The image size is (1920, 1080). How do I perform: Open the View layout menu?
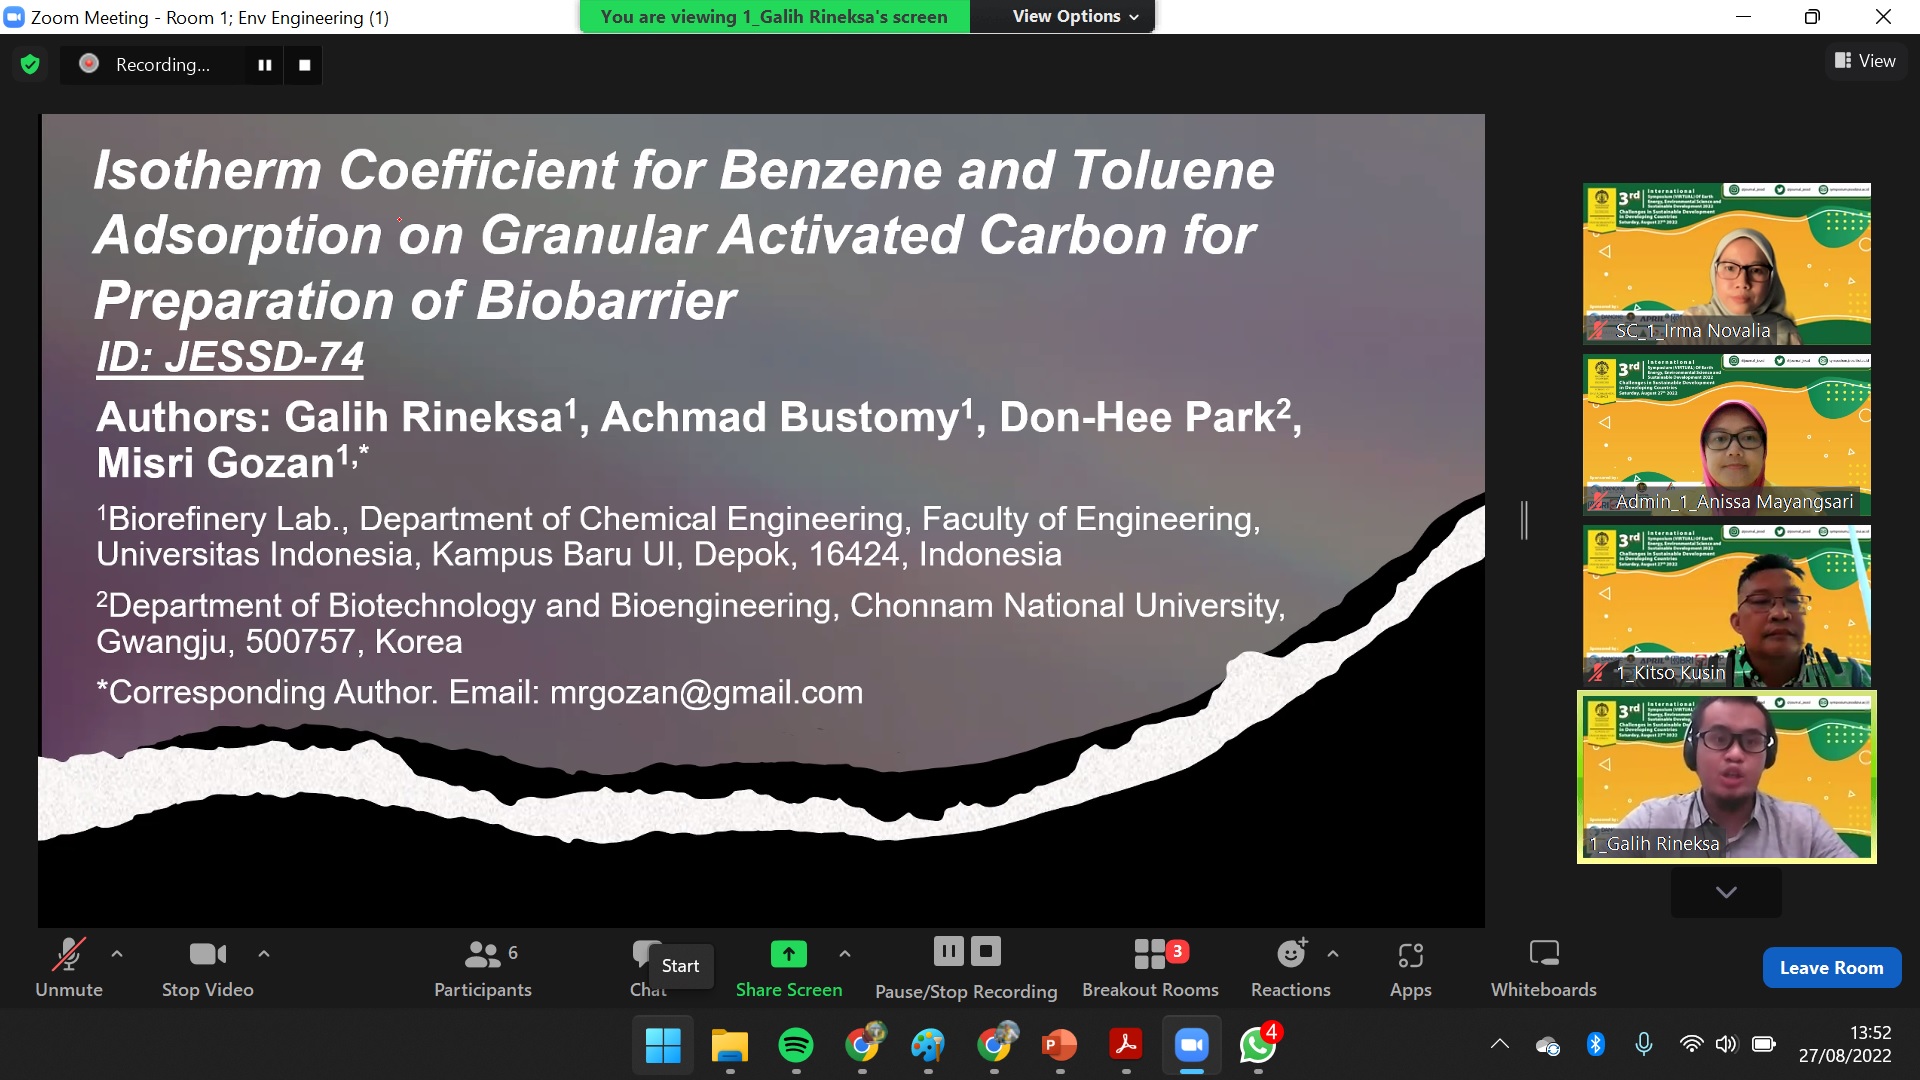point(1865,61)
